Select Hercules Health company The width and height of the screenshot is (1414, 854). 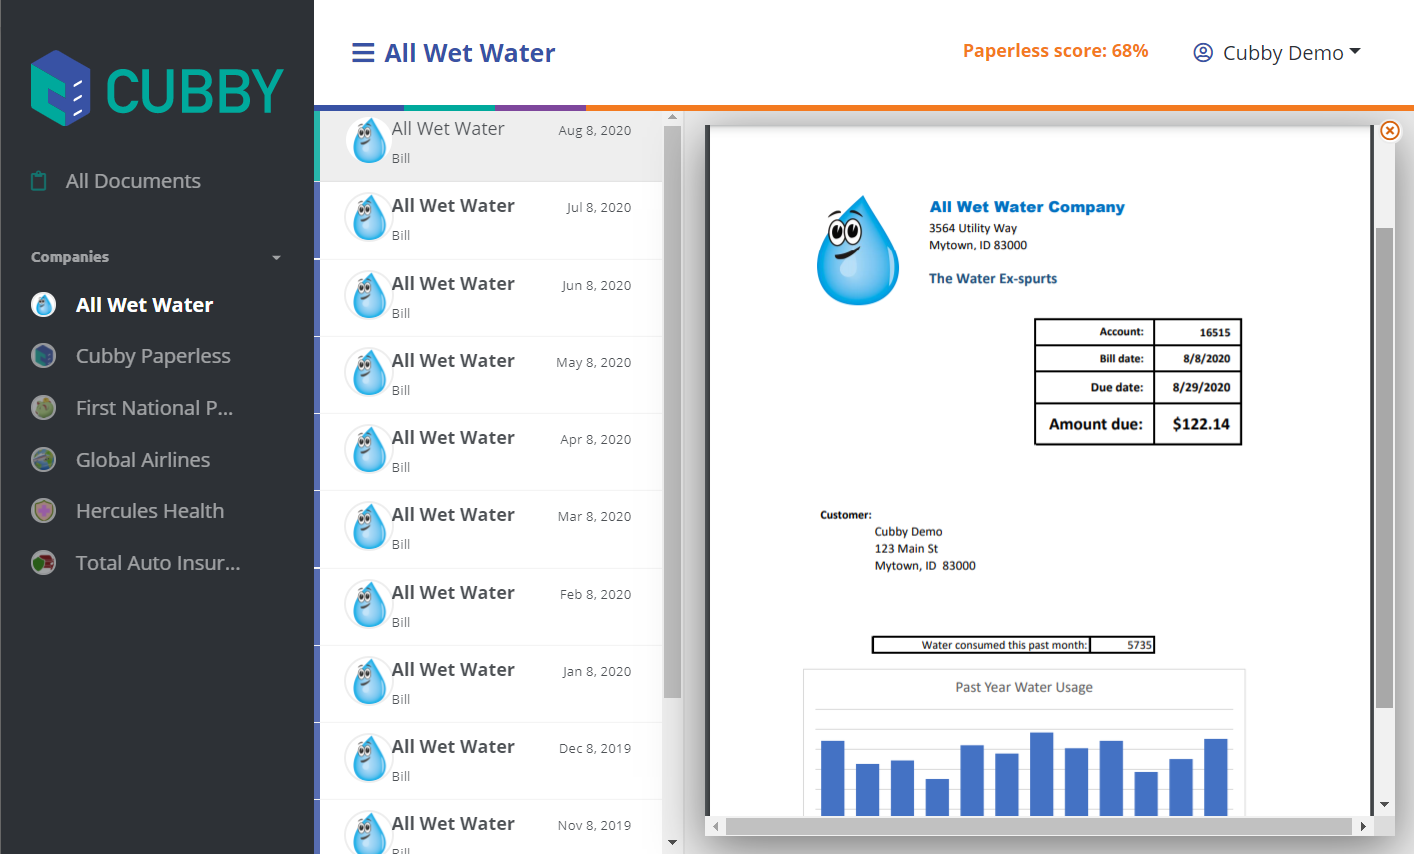click(150, 511)
